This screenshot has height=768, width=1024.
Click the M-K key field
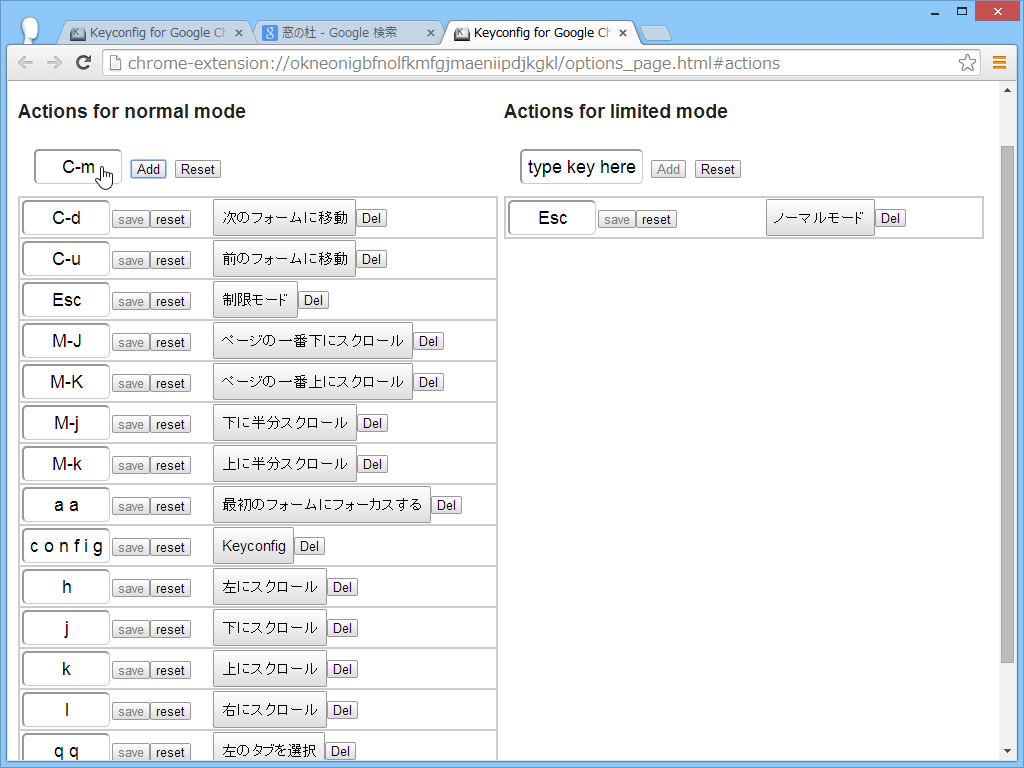pos(66,382)
